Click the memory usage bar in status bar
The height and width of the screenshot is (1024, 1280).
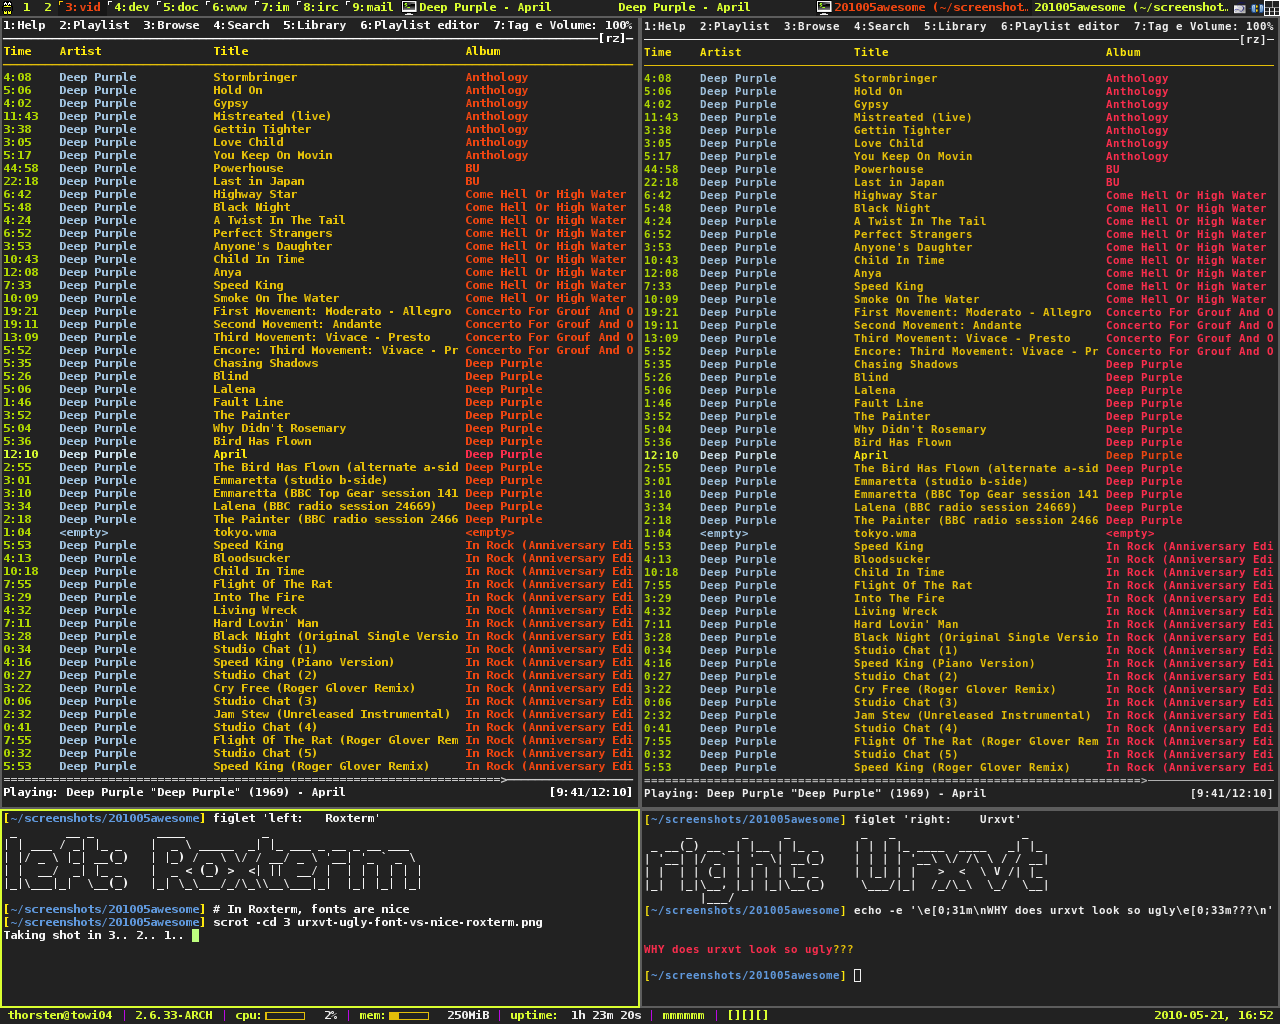(x=409, y=1016)
